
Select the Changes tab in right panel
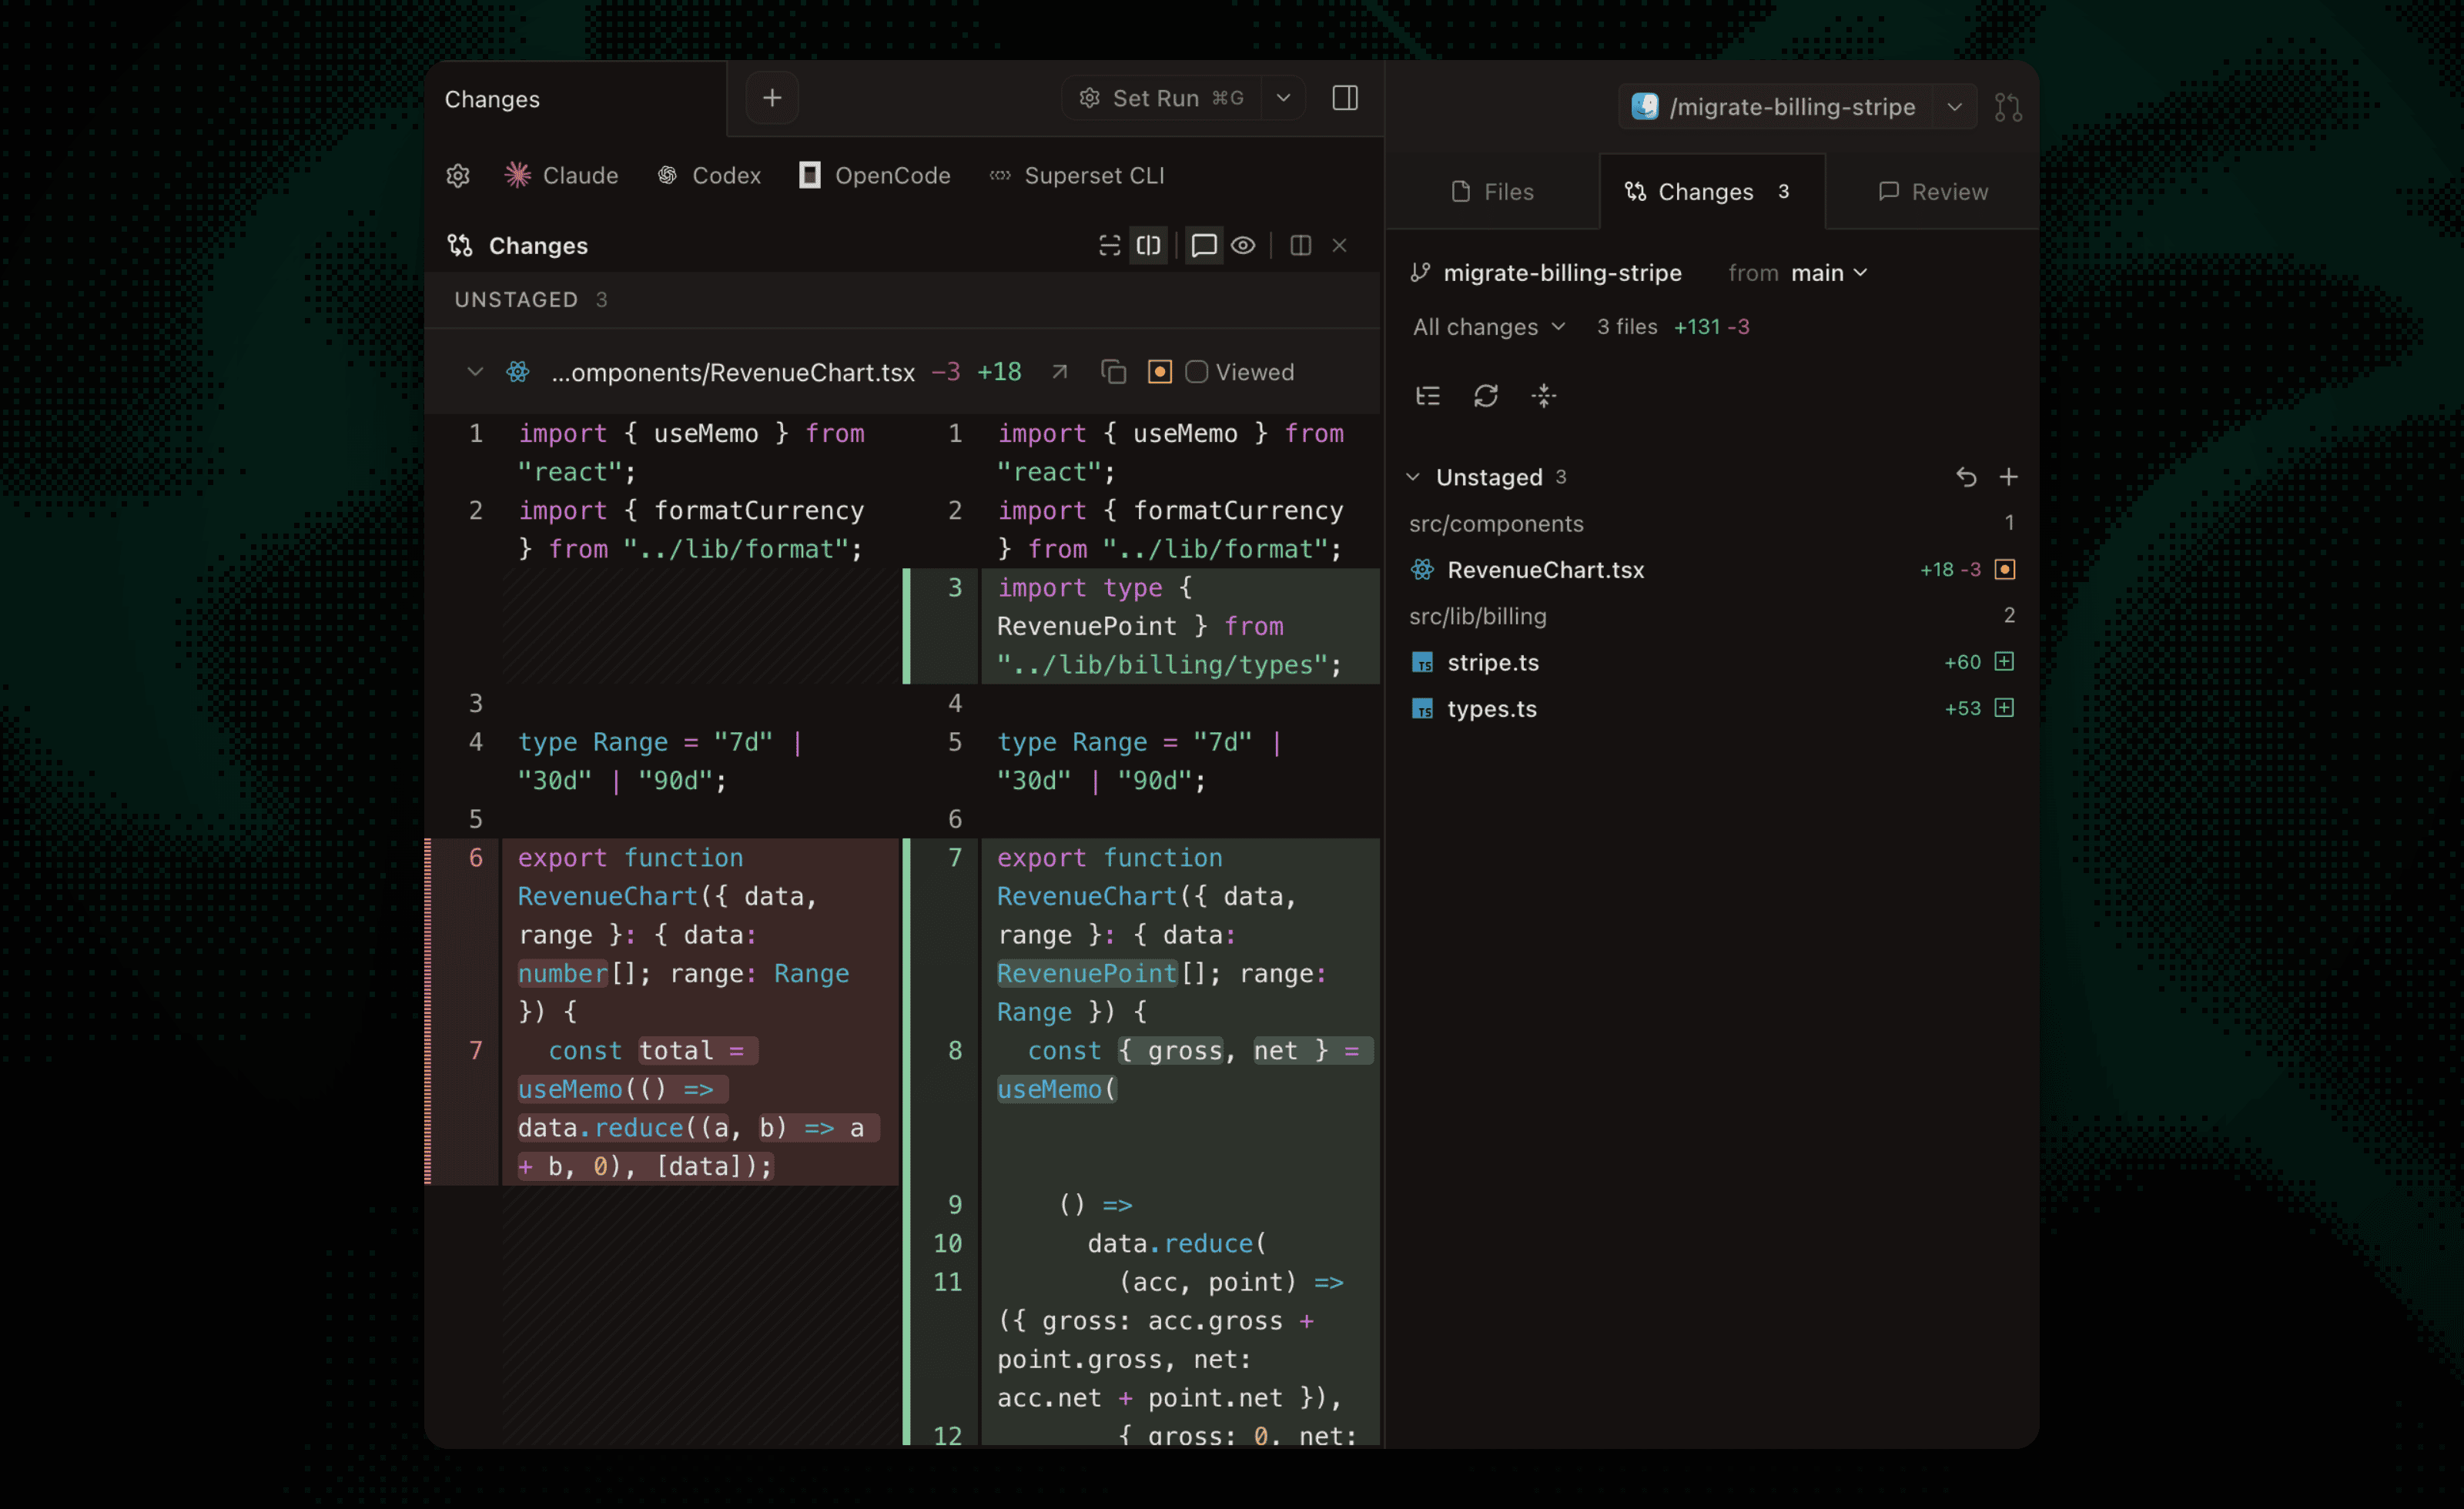1712,191
